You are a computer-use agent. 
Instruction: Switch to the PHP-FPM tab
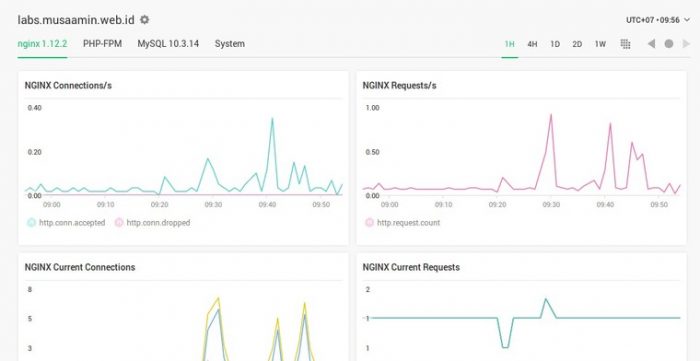102,44
